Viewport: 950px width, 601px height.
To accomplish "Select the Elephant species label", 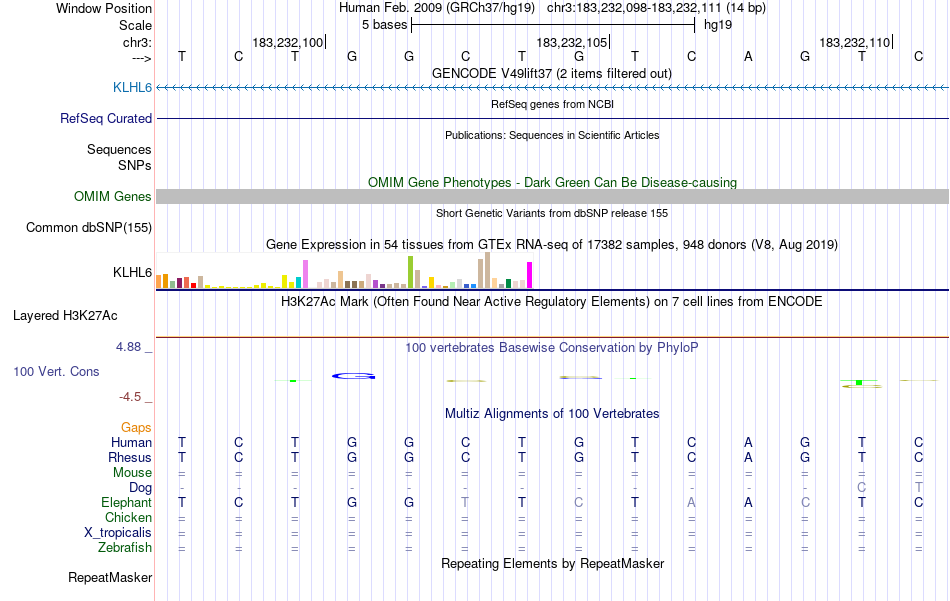I will pos(126,502).
